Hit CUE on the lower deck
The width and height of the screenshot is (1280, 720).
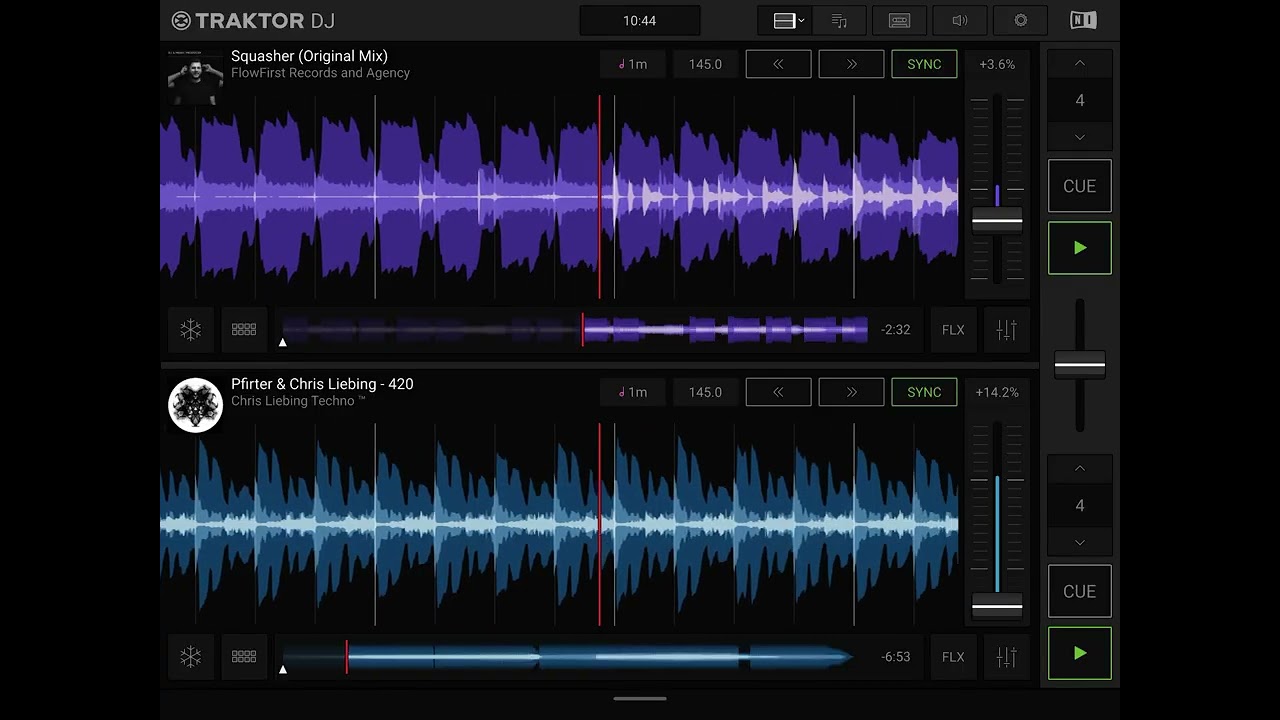(1079, 591)
